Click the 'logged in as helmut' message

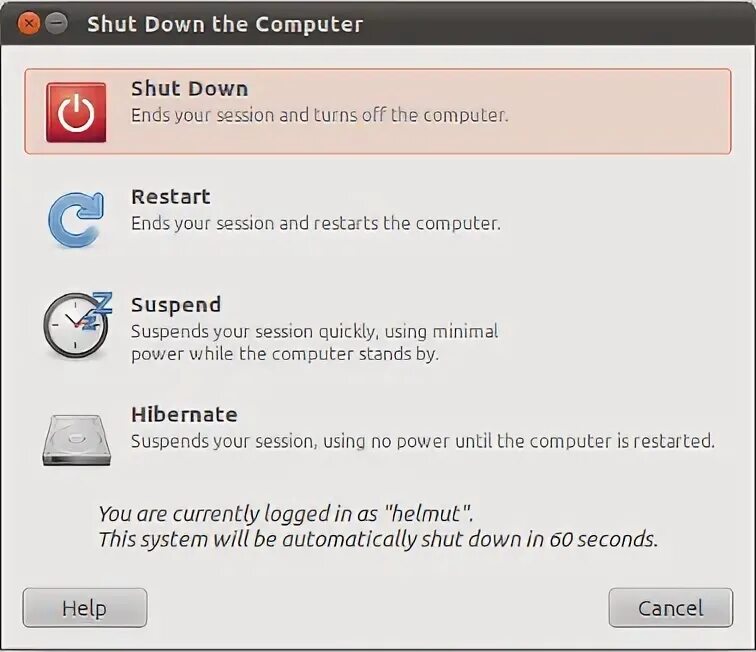pos(286,514)
